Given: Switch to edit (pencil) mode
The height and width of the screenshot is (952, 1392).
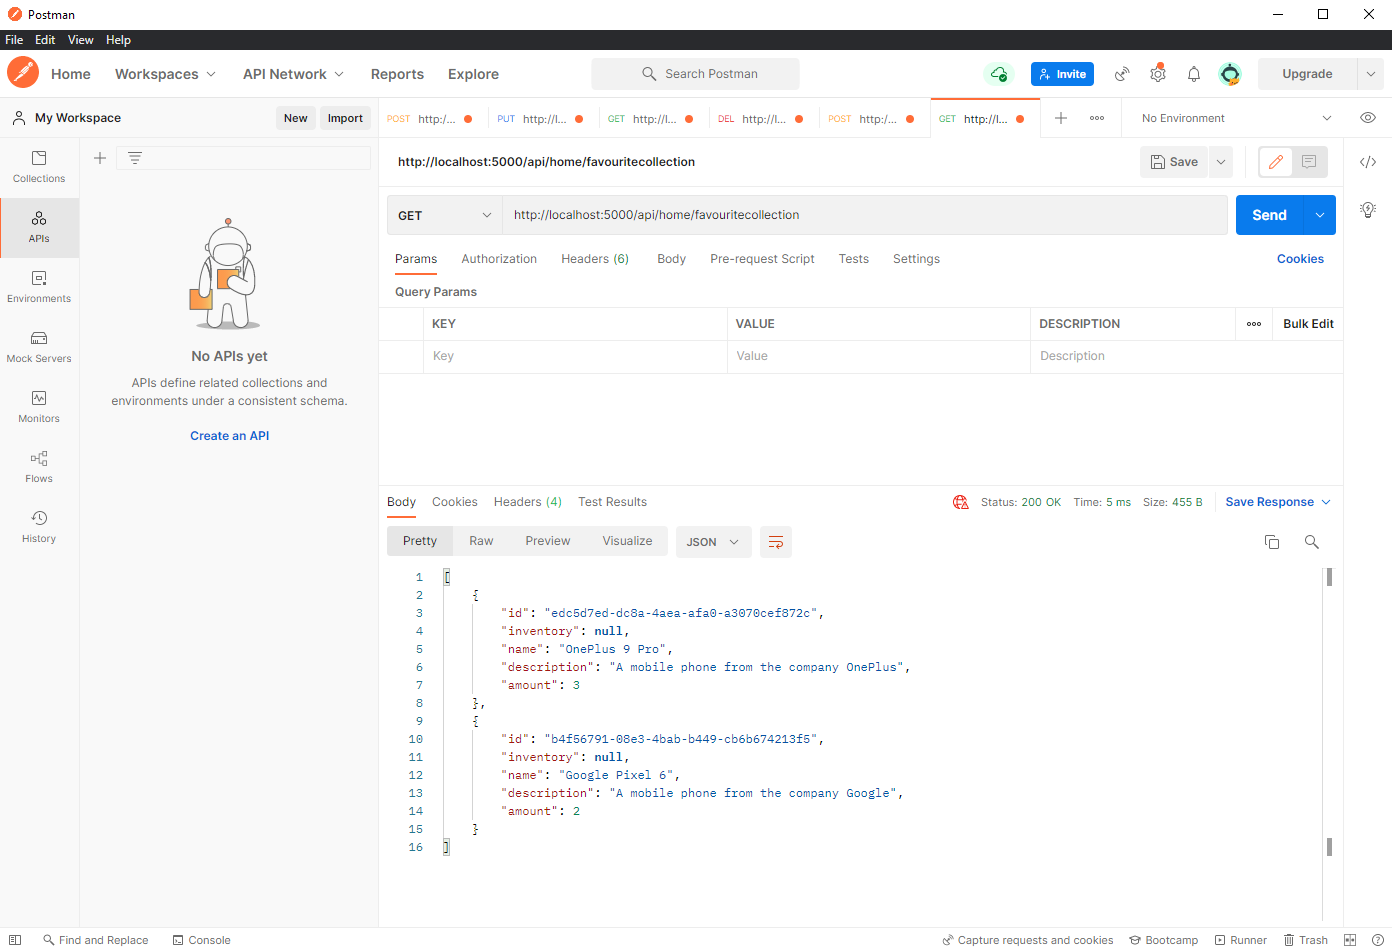Looking at the screenshot, I should click(1276, 162).
